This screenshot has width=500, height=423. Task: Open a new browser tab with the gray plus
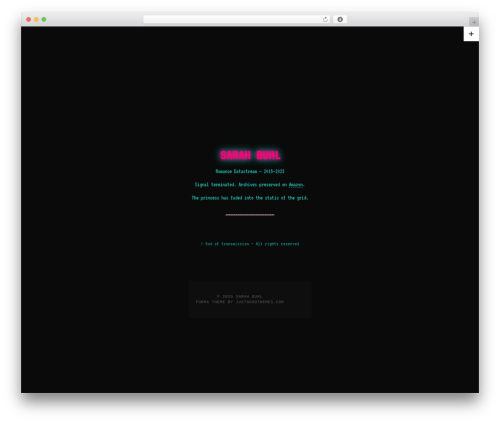coord(474,22)
